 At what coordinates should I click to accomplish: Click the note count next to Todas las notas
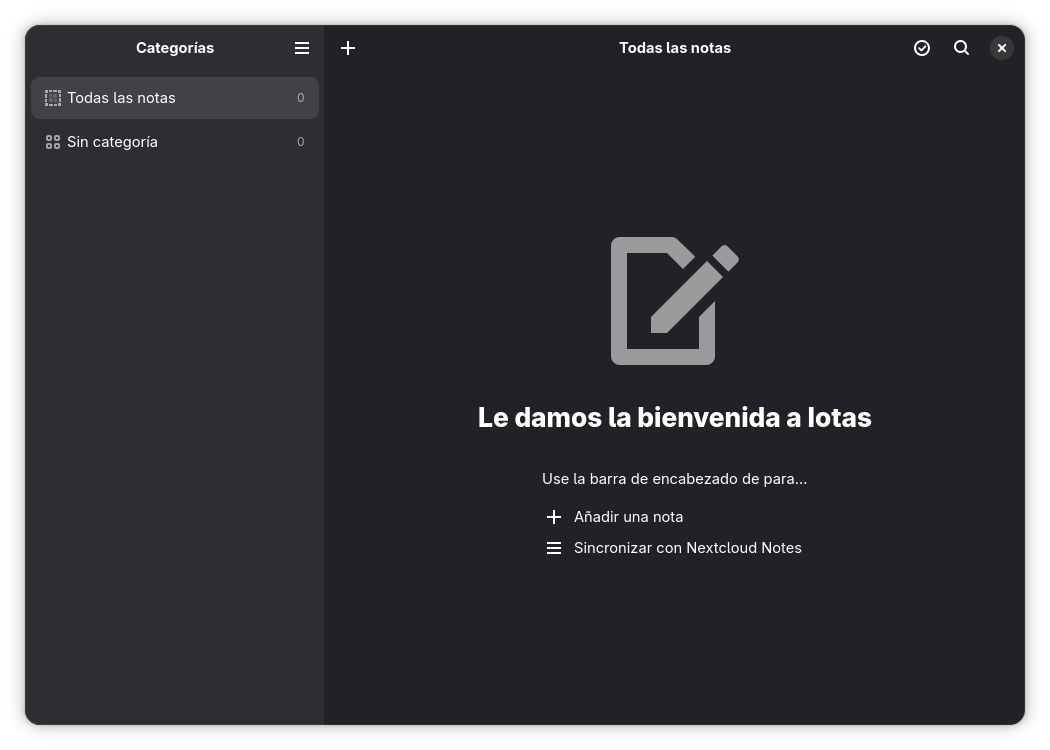pos(300,98)
